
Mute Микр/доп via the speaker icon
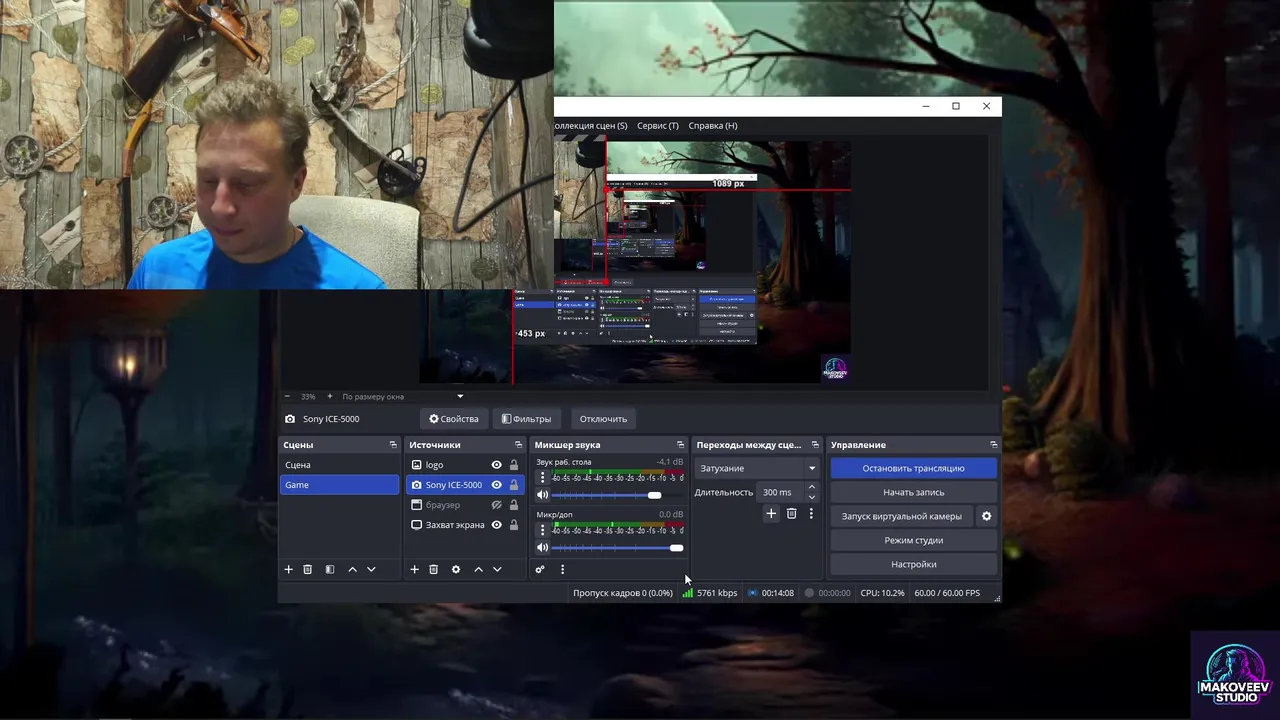point(543,547)
